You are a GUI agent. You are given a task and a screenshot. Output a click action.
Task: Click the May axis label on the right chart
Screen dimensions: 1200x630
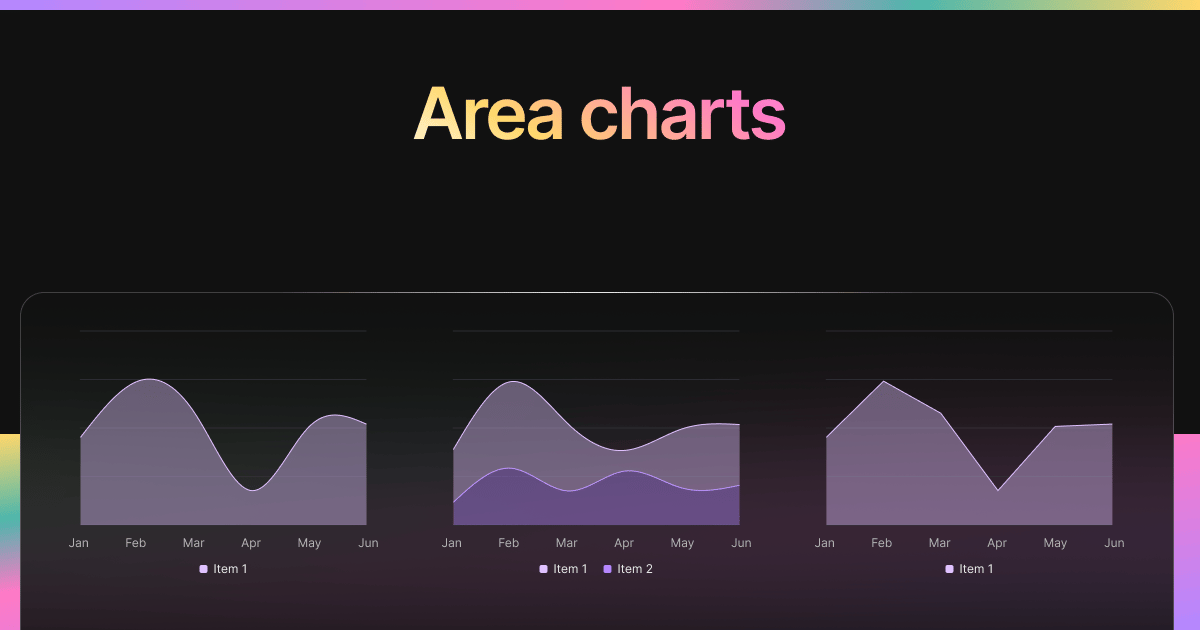[1055, 543]
